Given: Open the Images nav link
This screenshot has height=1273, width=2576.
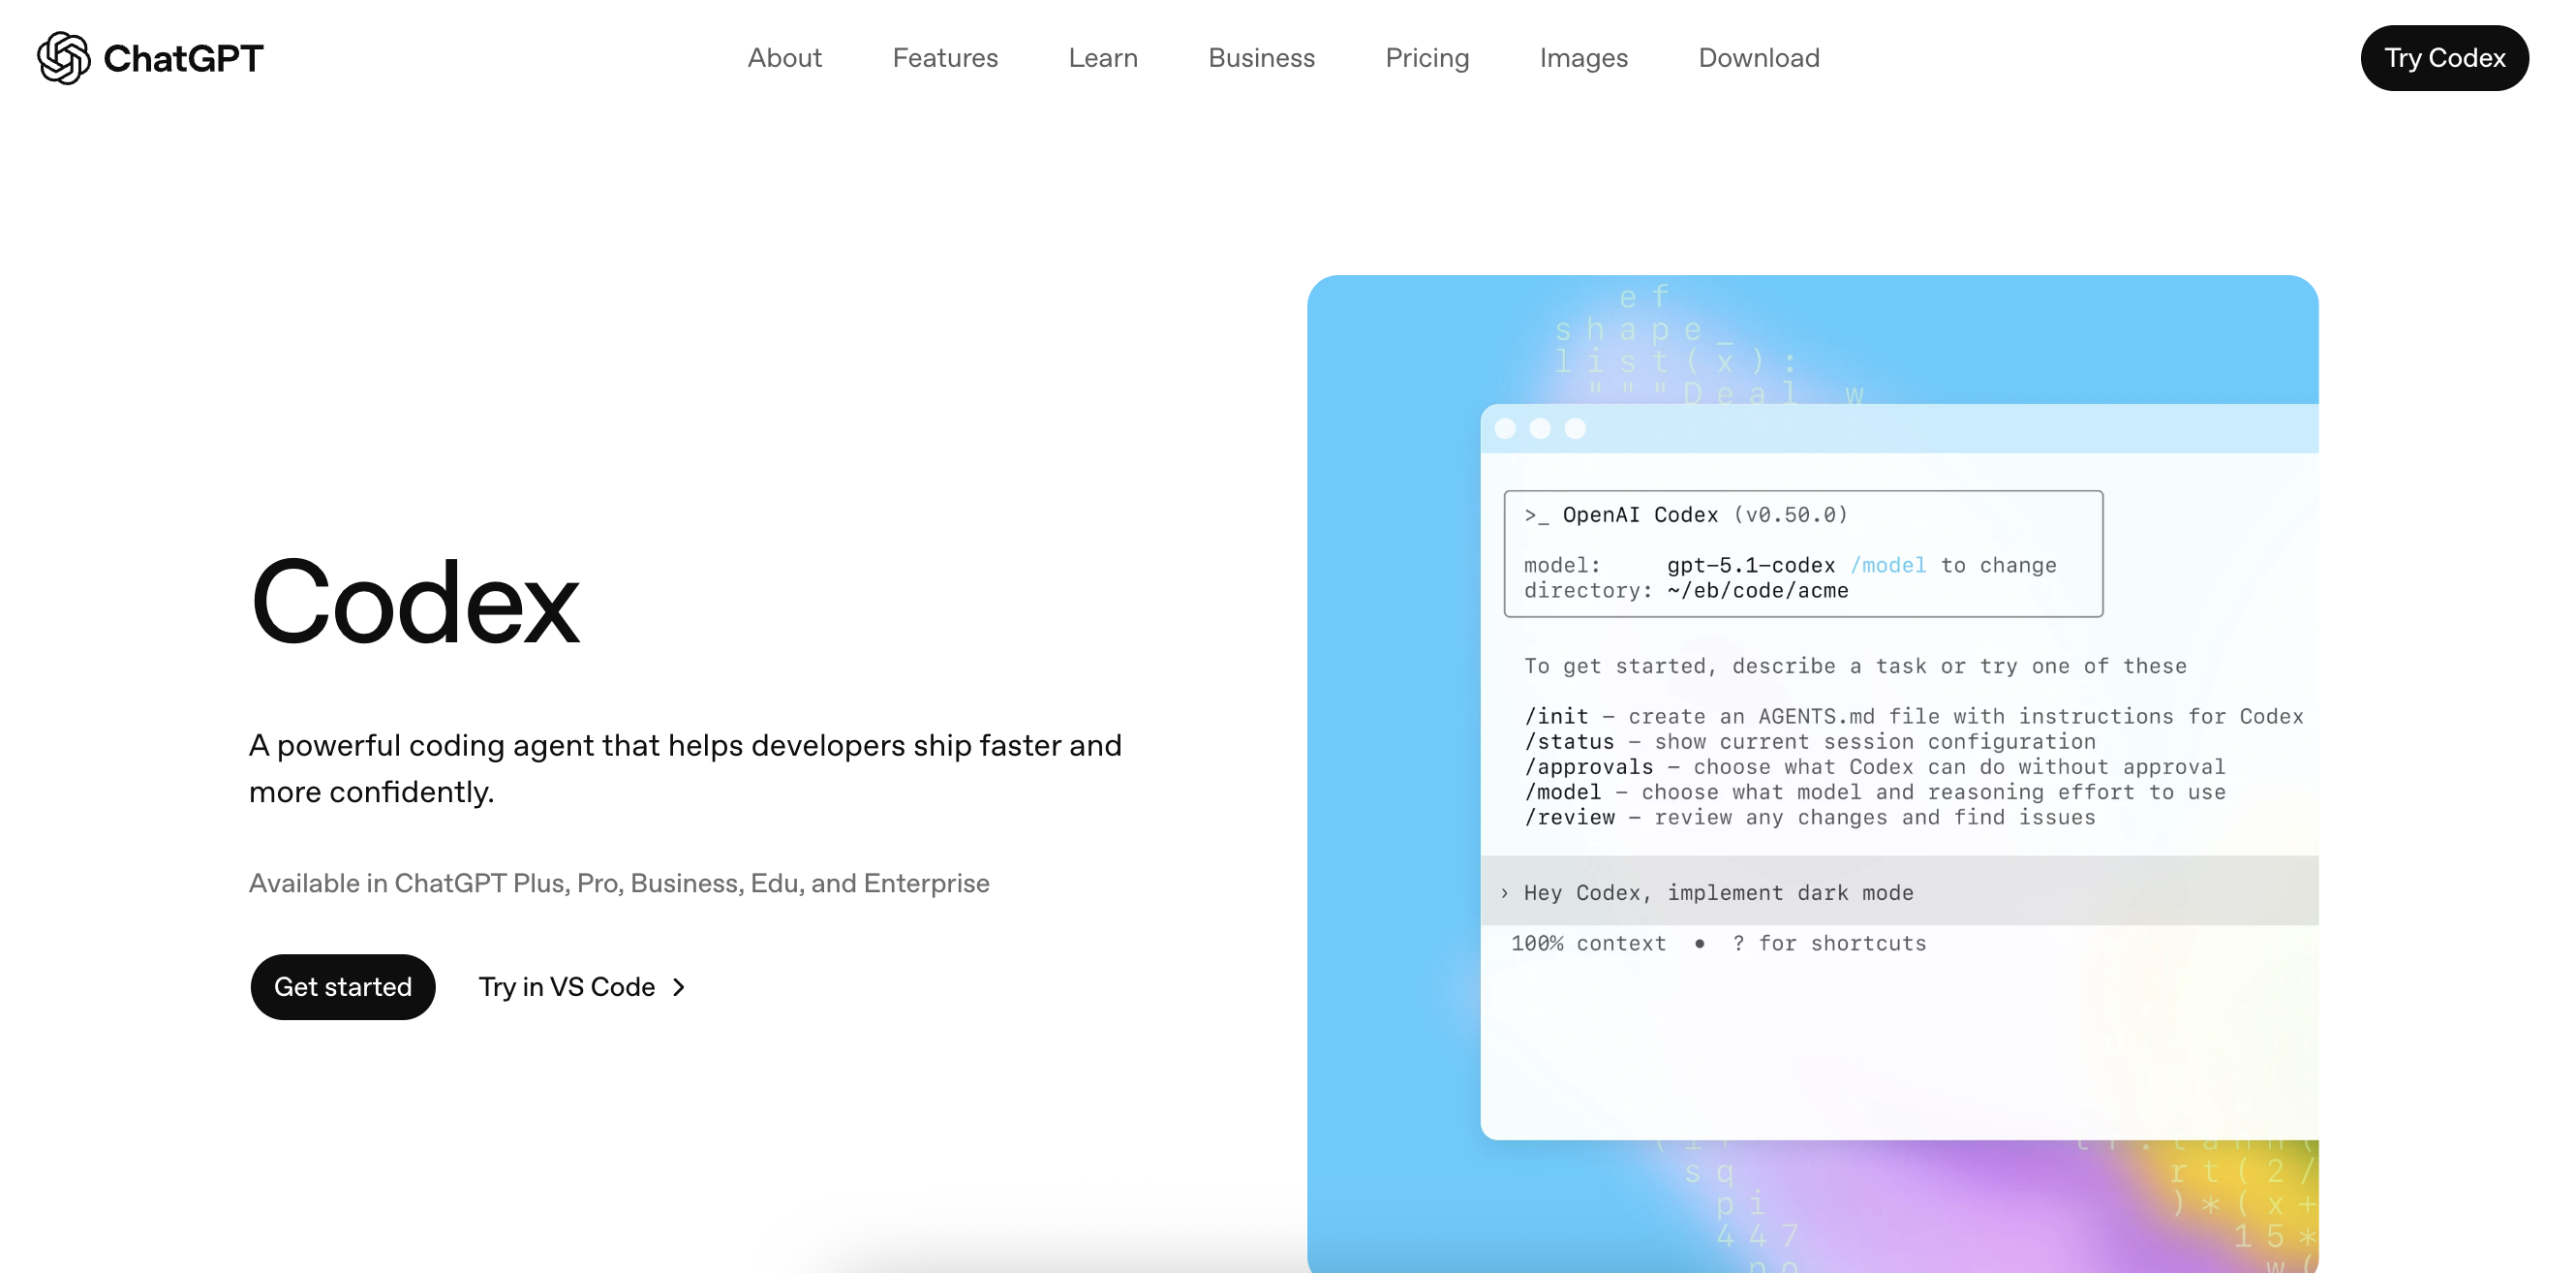Looking at the screenshot, I should click(x=1583, y=58).
